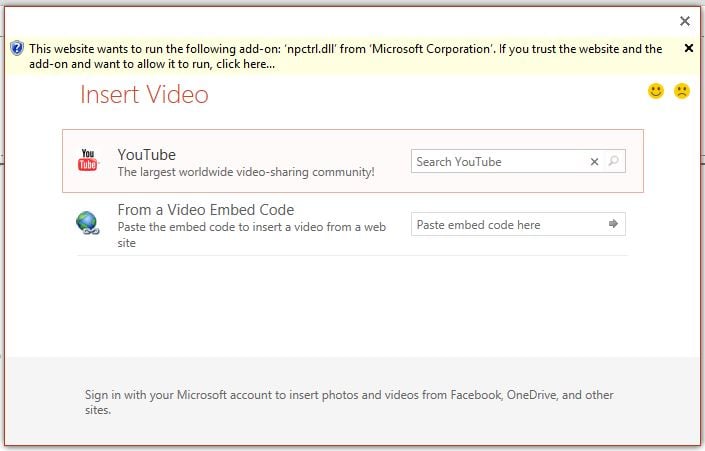
Task: Send a frown feedback face
Action: [682, 91]
